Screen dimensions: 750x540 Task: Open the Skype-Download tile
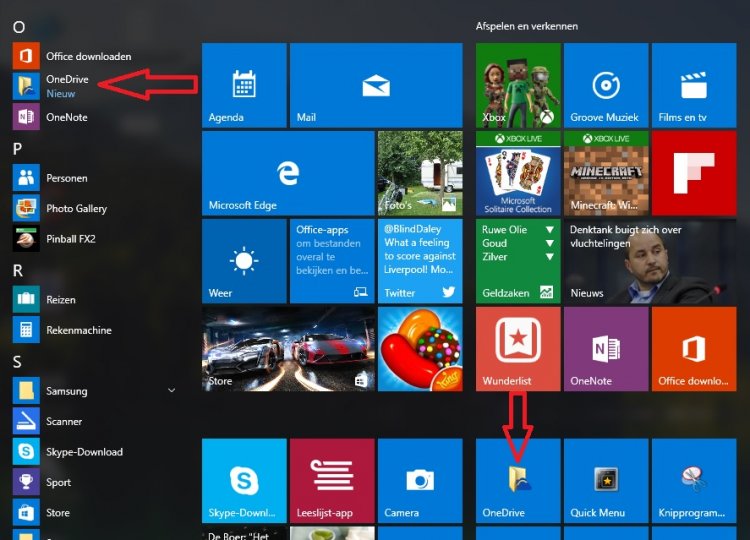click(244, 480)
